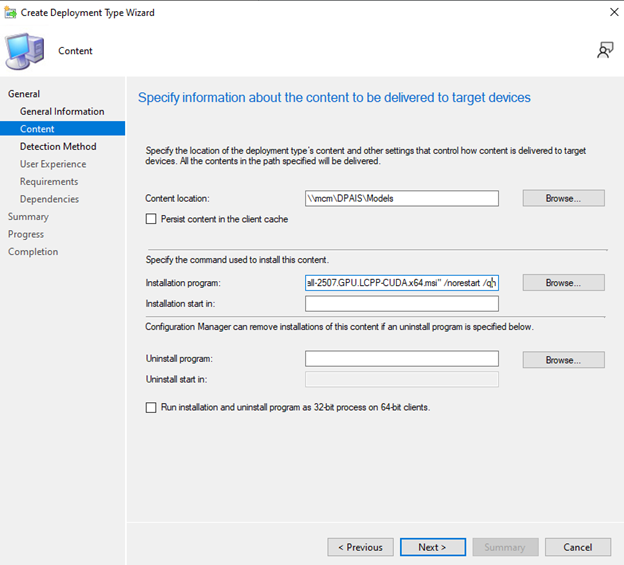Click the Progress step in sidebar
This screenshot has width=624, height=565.
[26, 234]
